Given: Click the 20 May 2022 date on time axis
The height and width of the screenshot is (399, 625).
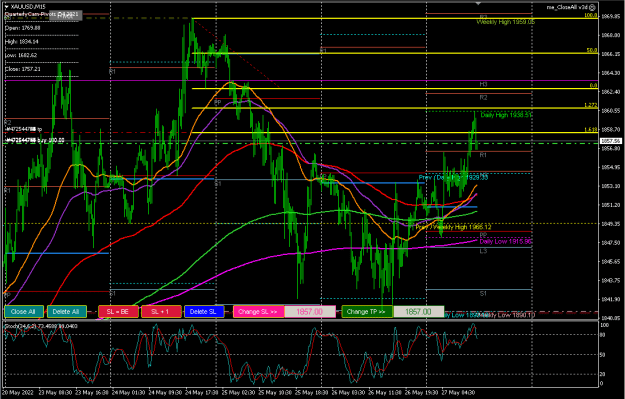Looking at the screenshot, I should tap(17, 392).
